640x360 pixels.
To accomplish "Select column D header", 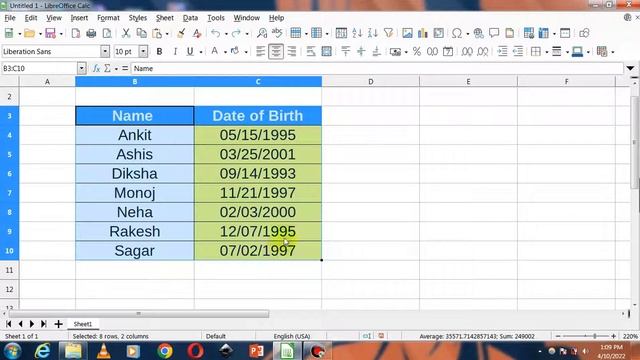I will [371, 82].
